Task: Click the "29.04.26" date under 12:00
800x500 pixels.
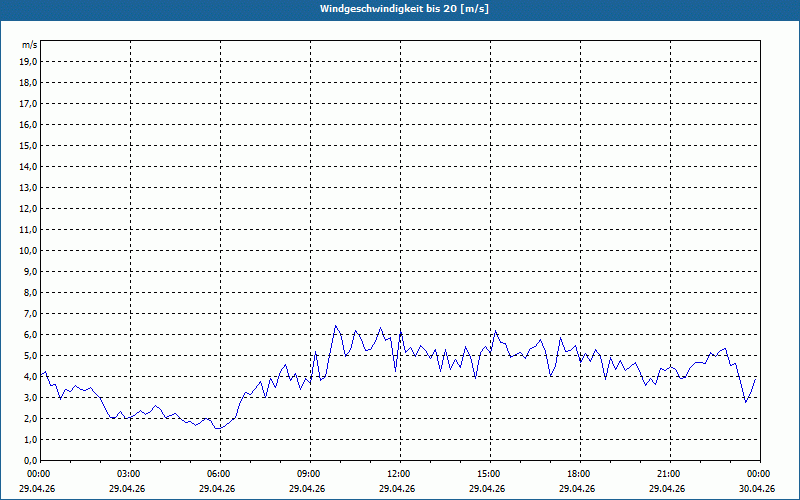Action: tap(397, 488)
